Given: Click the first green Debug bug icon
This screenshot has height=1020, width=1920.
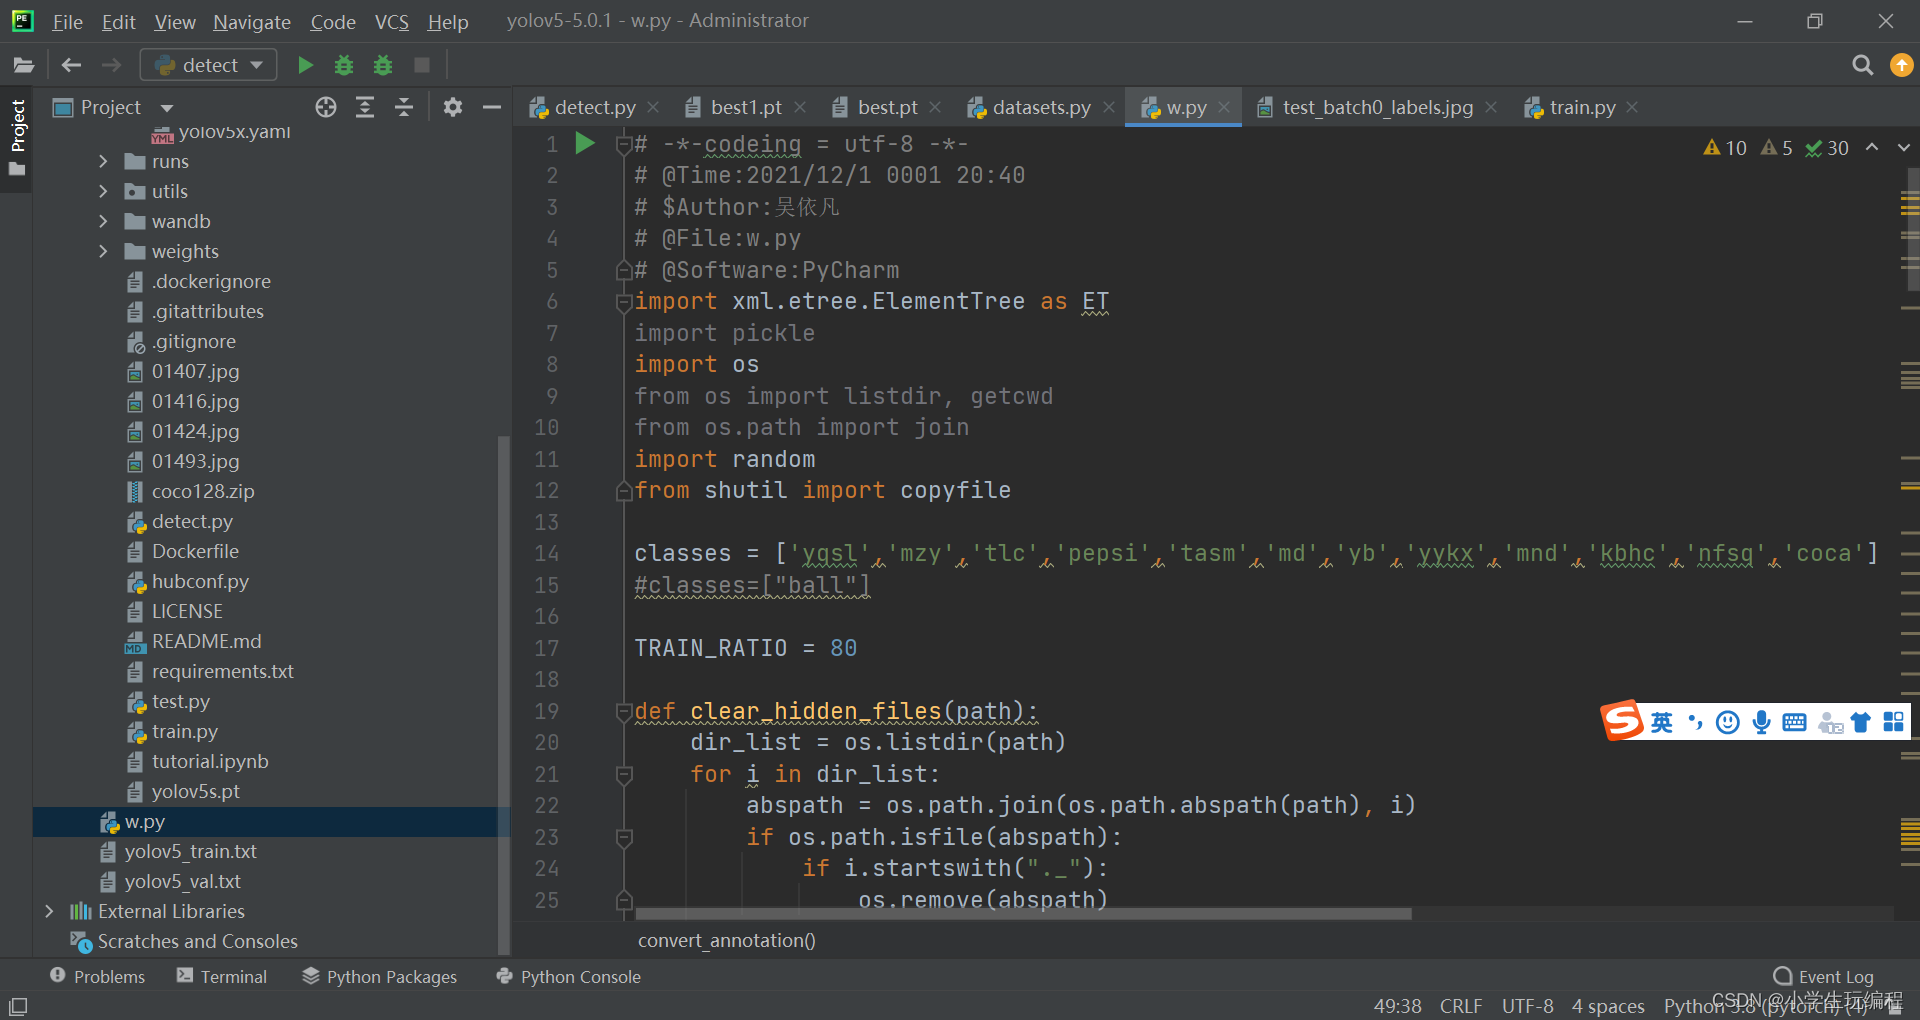Looking at the screenshot, I should (x=344, y=65).
